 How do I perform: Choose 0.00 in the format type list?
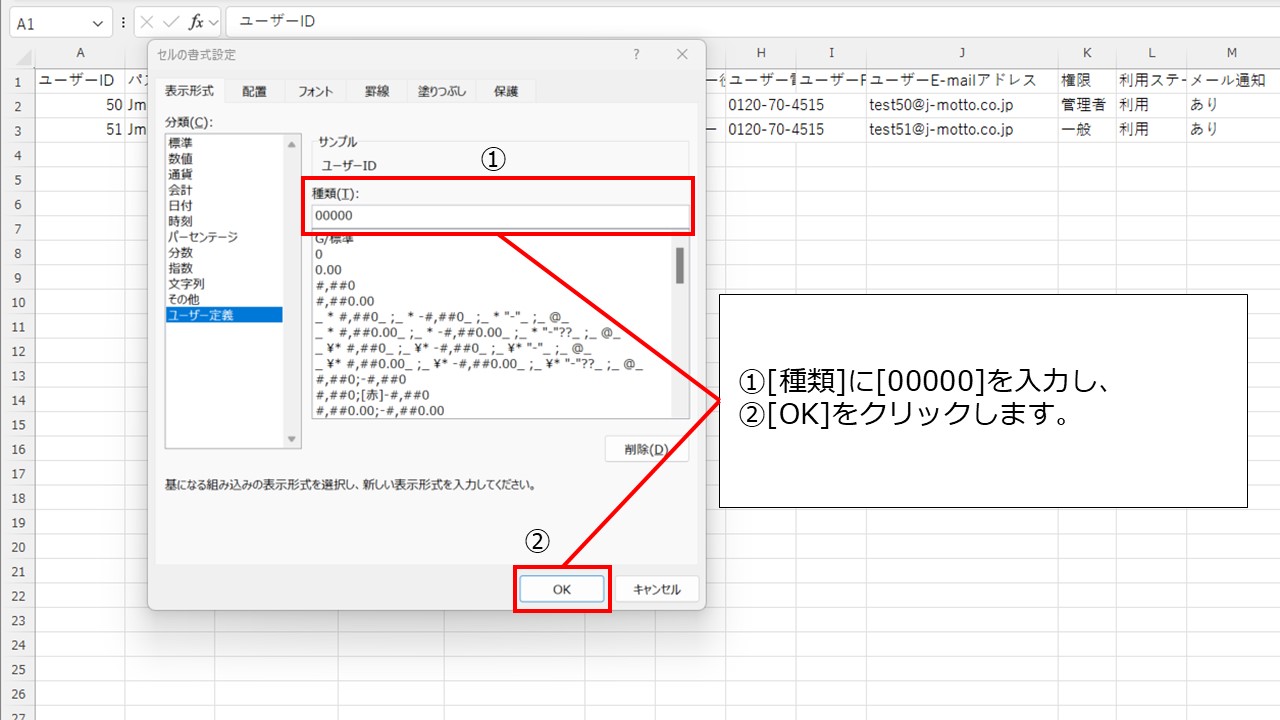(x=329, y=270)
